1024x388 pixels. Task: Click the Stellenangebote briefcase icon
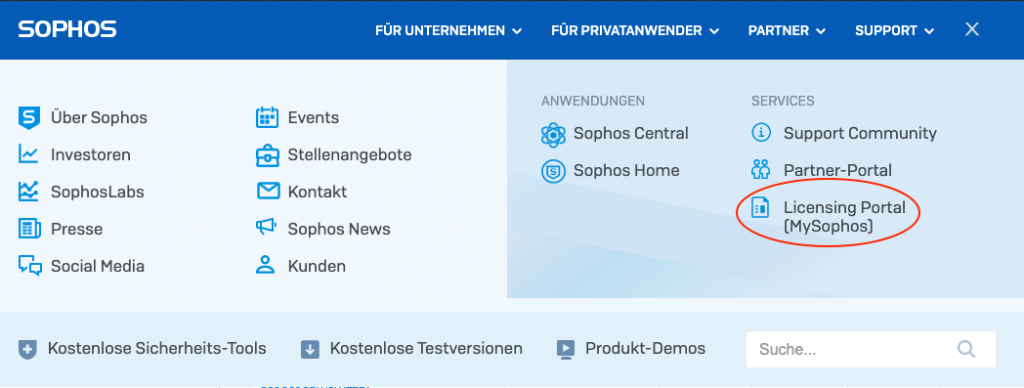tap(266, 155)
